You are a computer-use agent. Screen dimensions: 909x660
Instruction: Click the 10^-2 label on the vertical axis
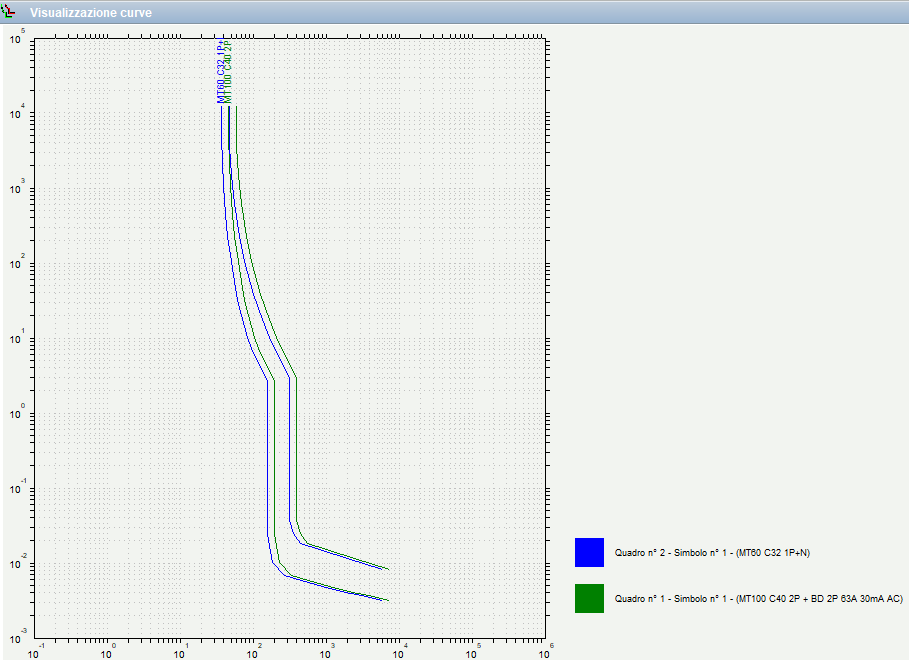pos(16,563)
